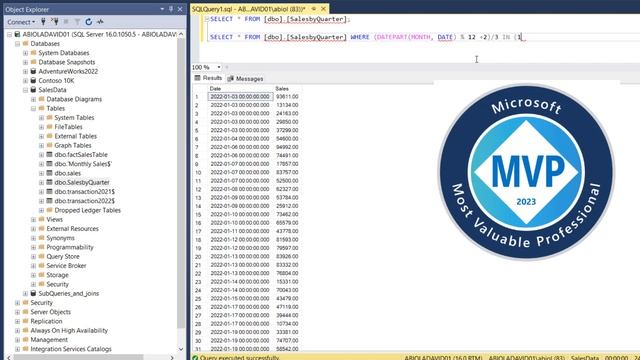Select sales value 93611.00 in row 1
The height and width of the screenshot is (360, 640).
(287, 97)
